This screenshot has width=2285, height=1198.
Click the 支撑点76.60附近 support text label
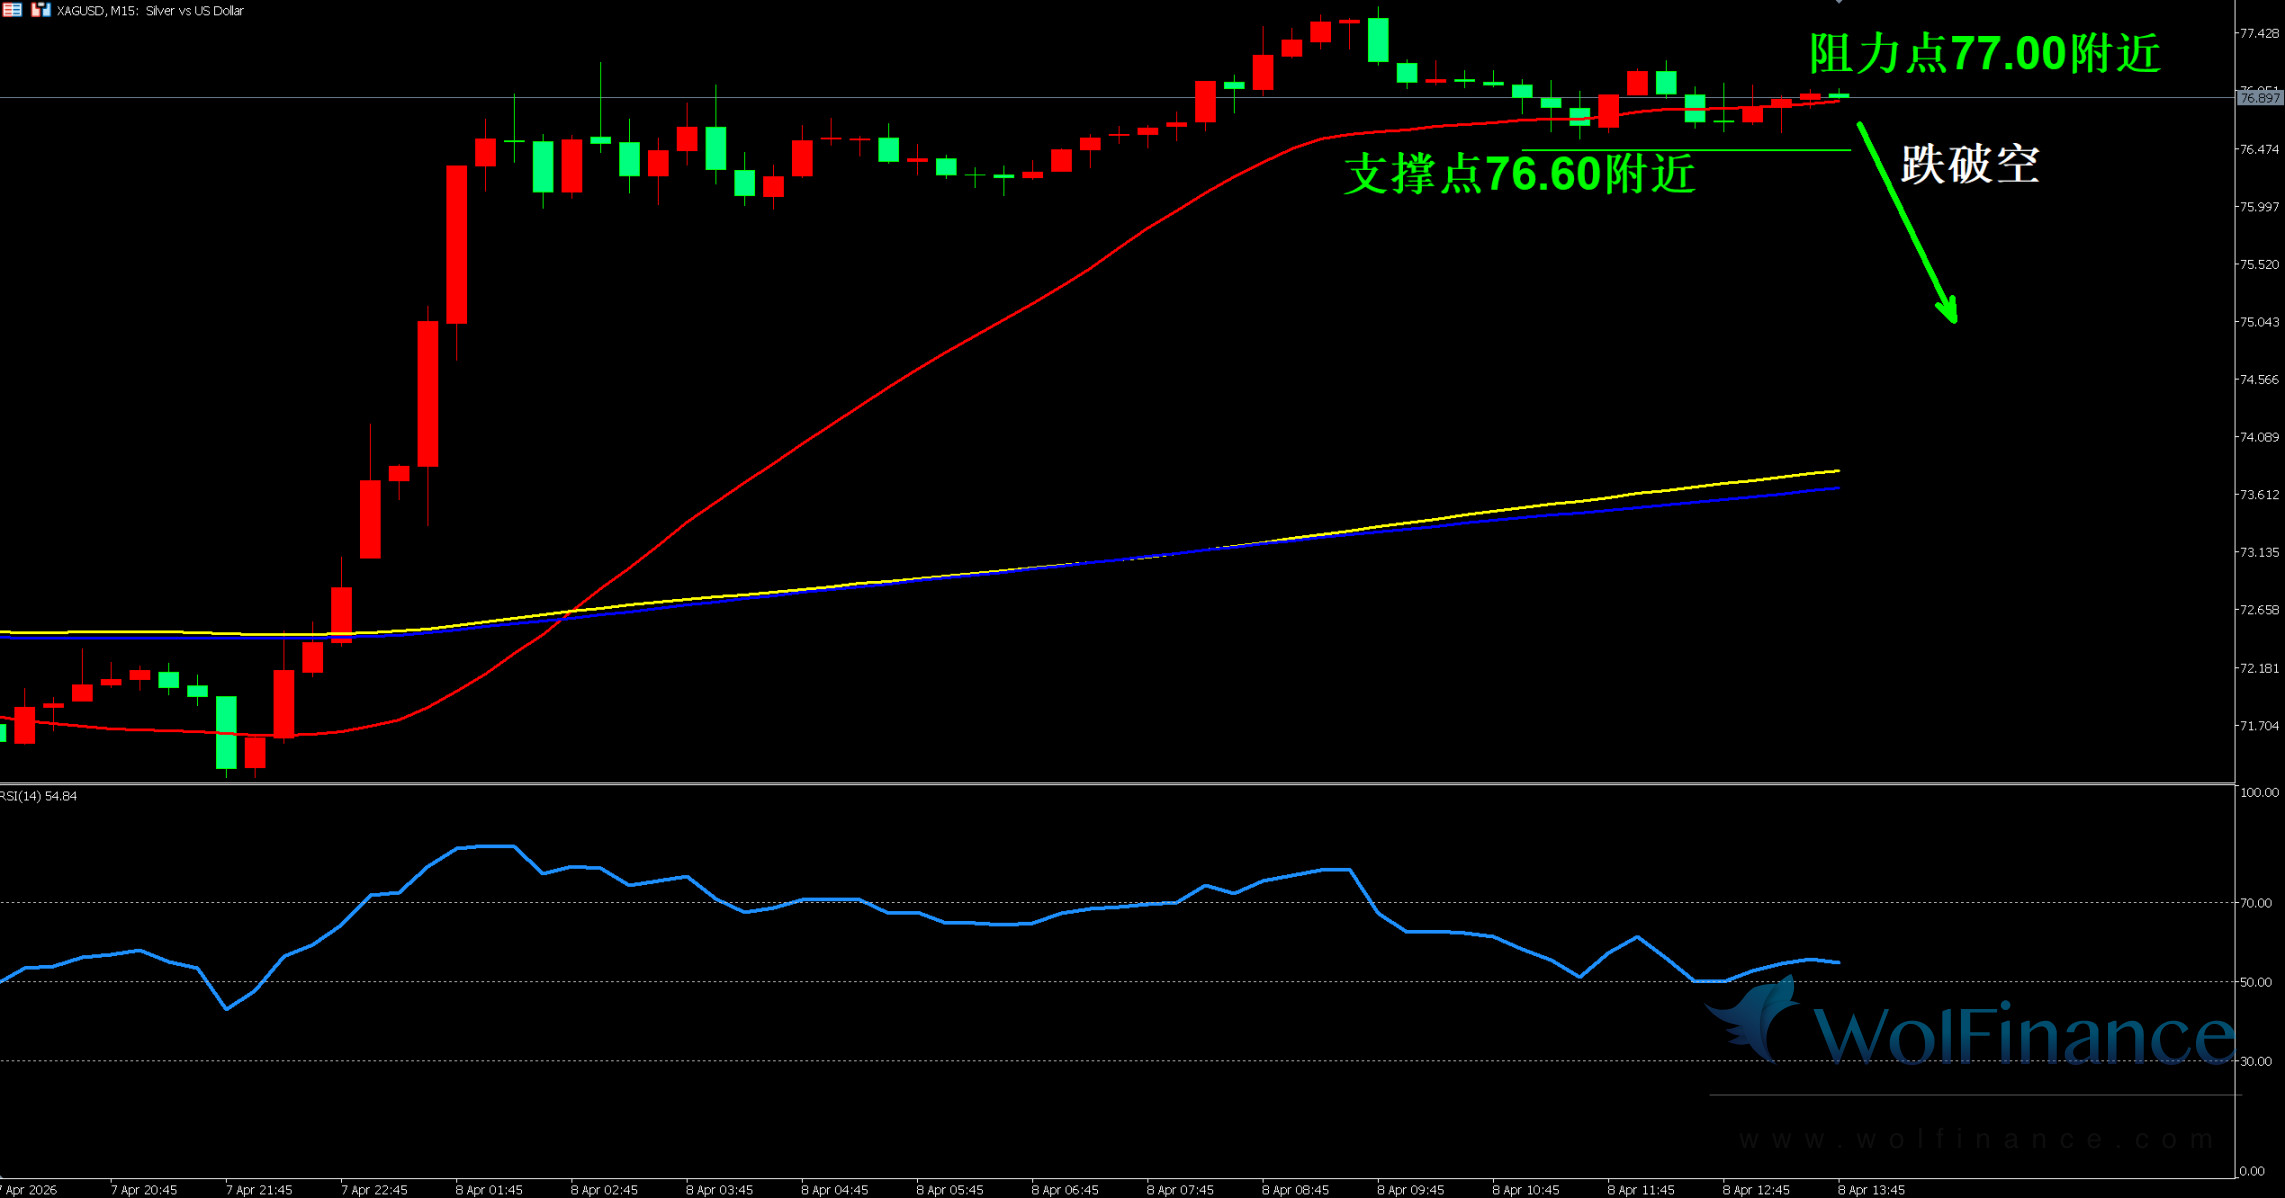(1519, 174)
